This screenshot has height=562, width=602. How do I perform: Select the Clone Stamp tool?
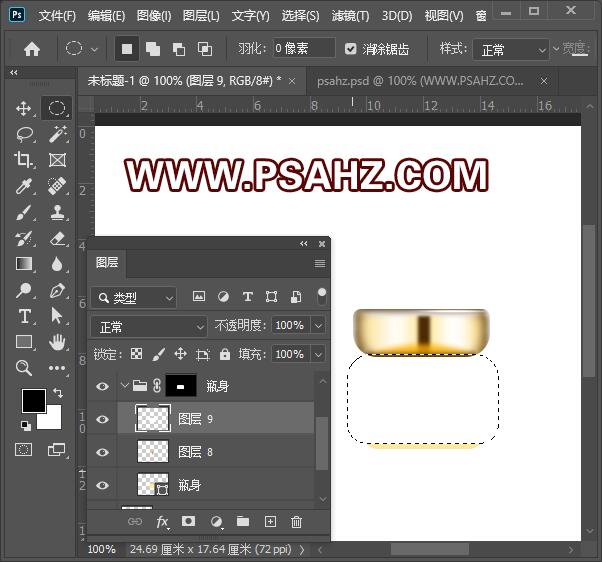pos(57,212)
